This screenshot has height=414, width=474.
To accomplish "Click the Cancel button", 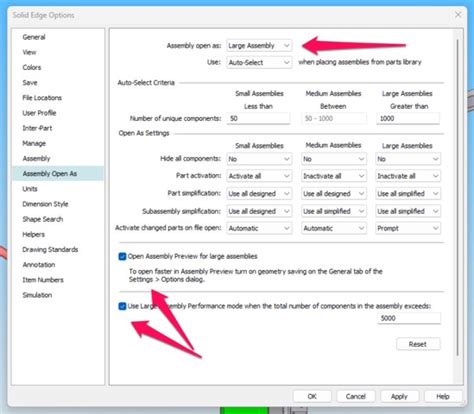I will (356, 396).
